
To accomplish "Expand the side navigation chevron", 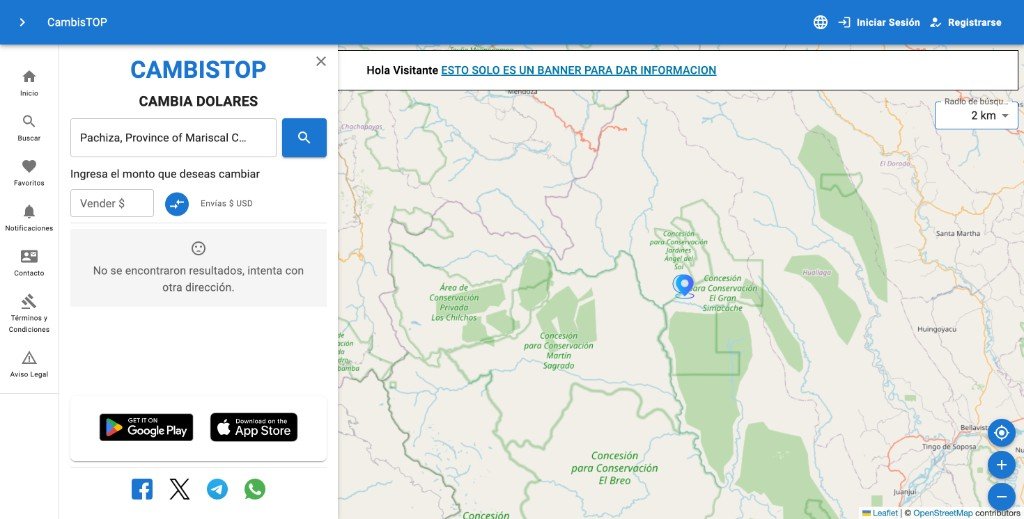I will coord(22,22).
